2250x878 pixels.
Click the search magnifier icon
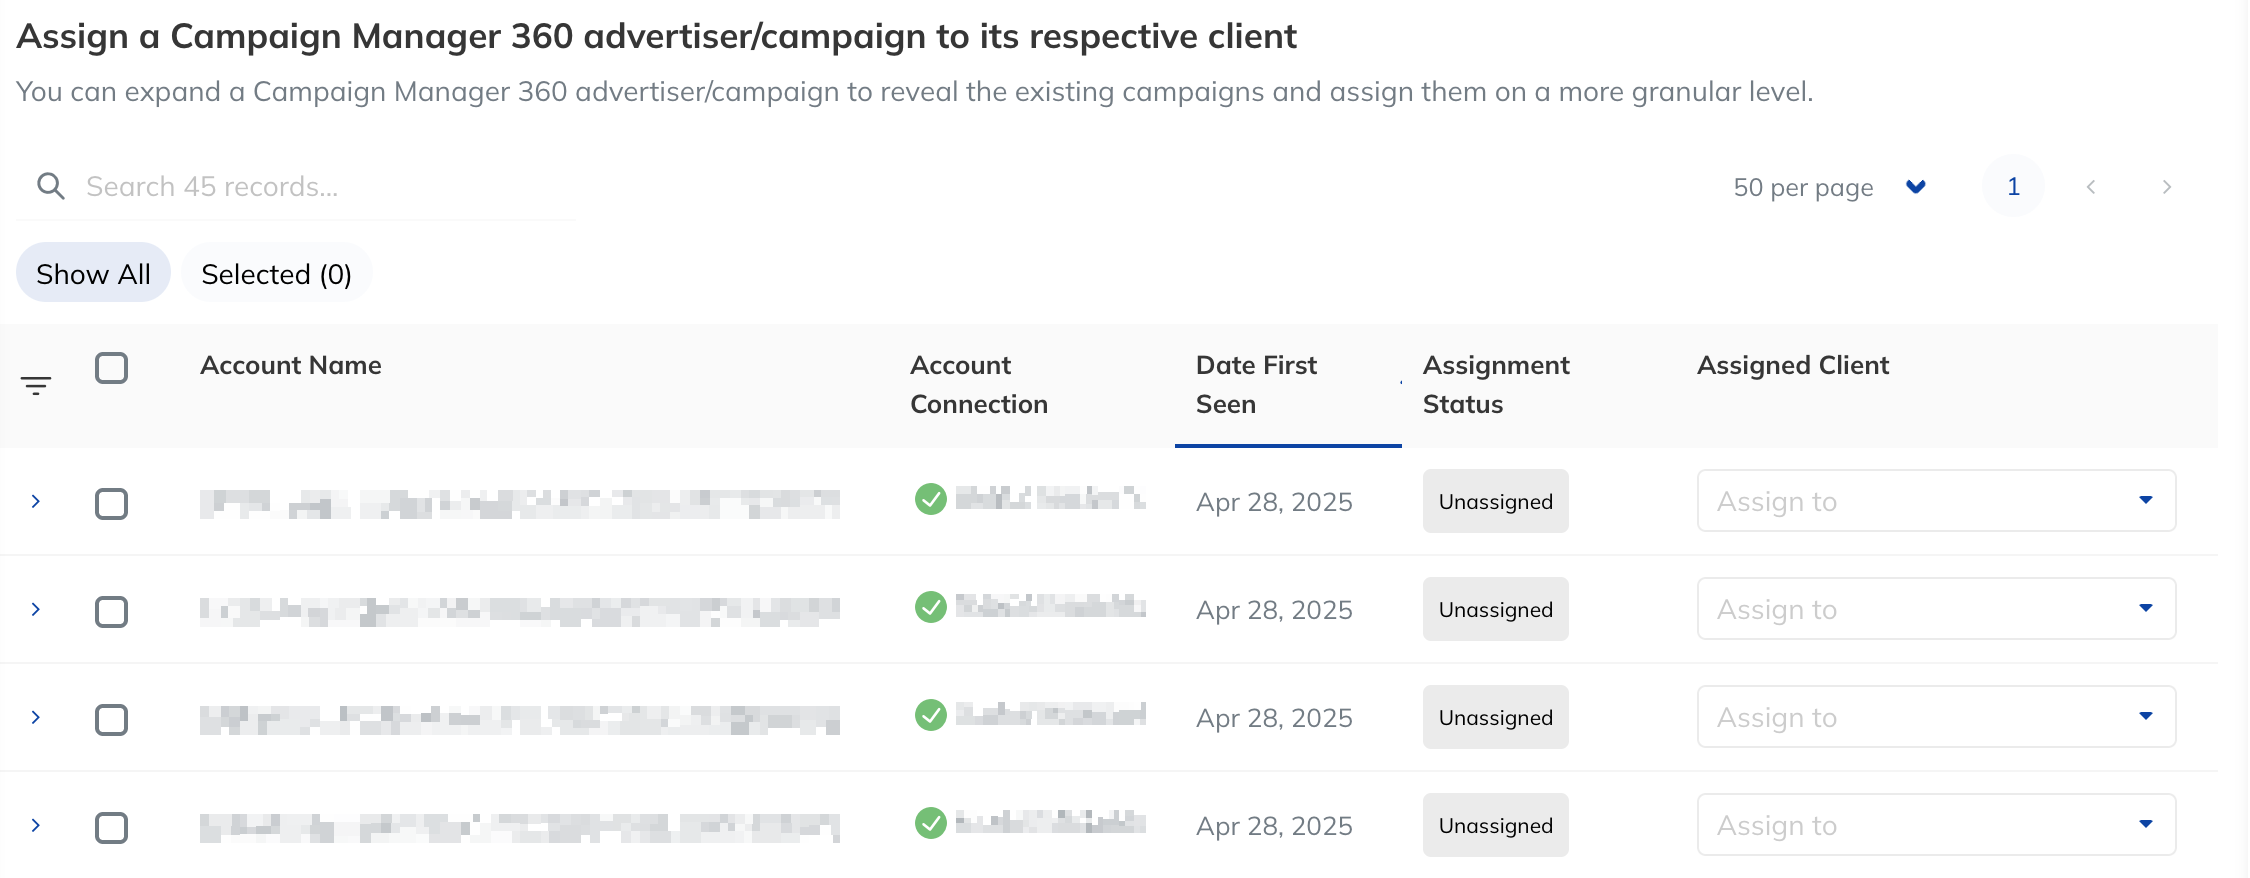click(50, 186)
